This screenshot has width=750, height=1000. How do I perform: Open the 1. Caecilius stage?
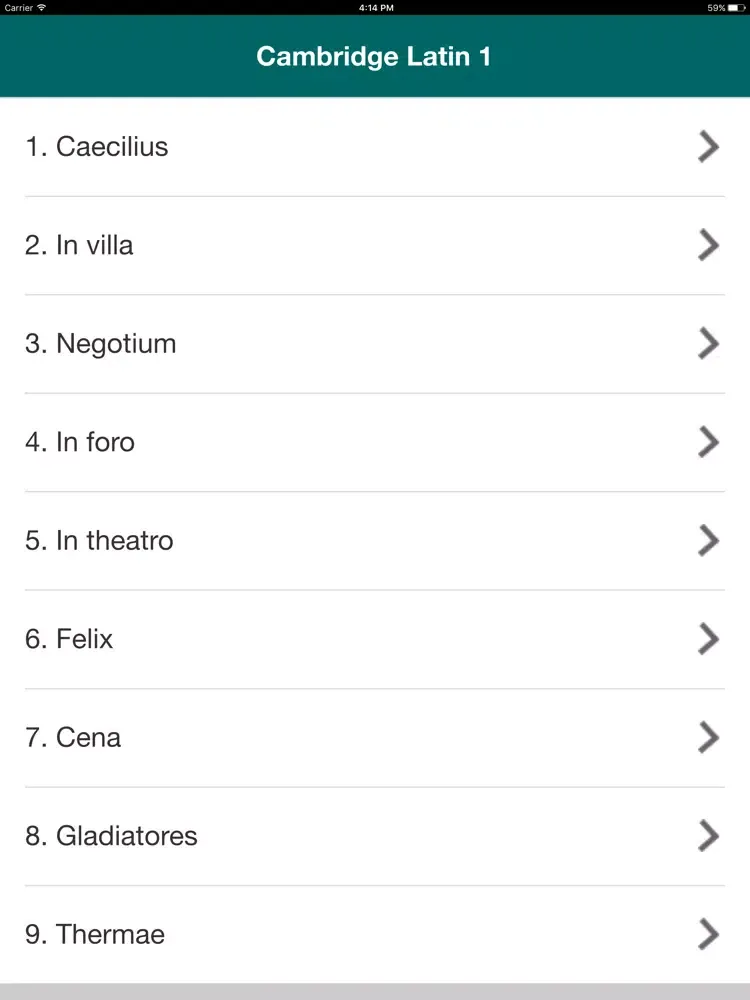(x=97, y=147)
